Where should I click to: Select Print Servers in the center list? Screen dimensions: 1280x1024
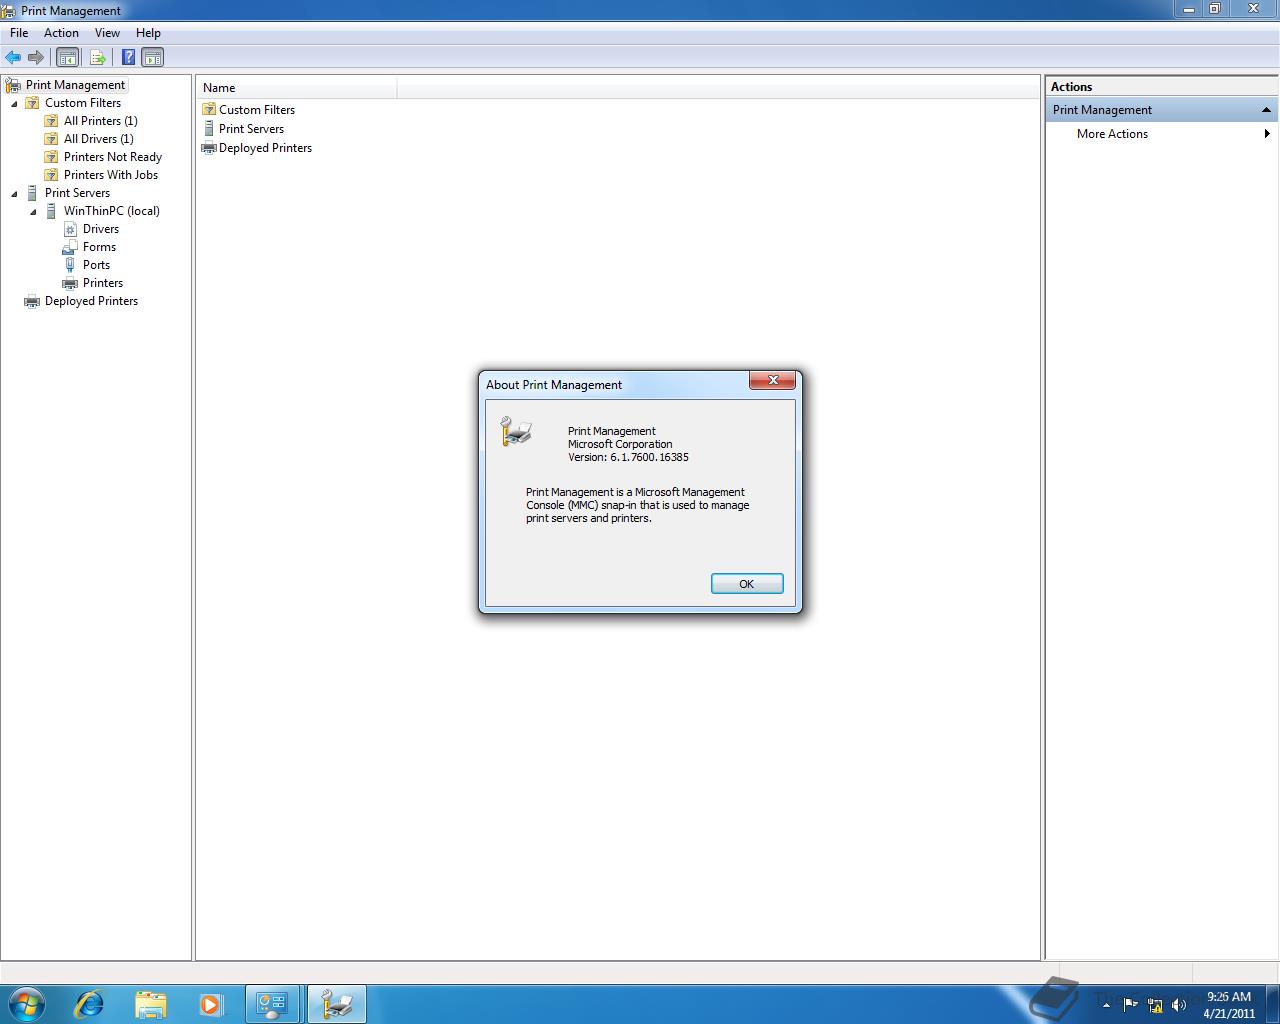point(251,129)
